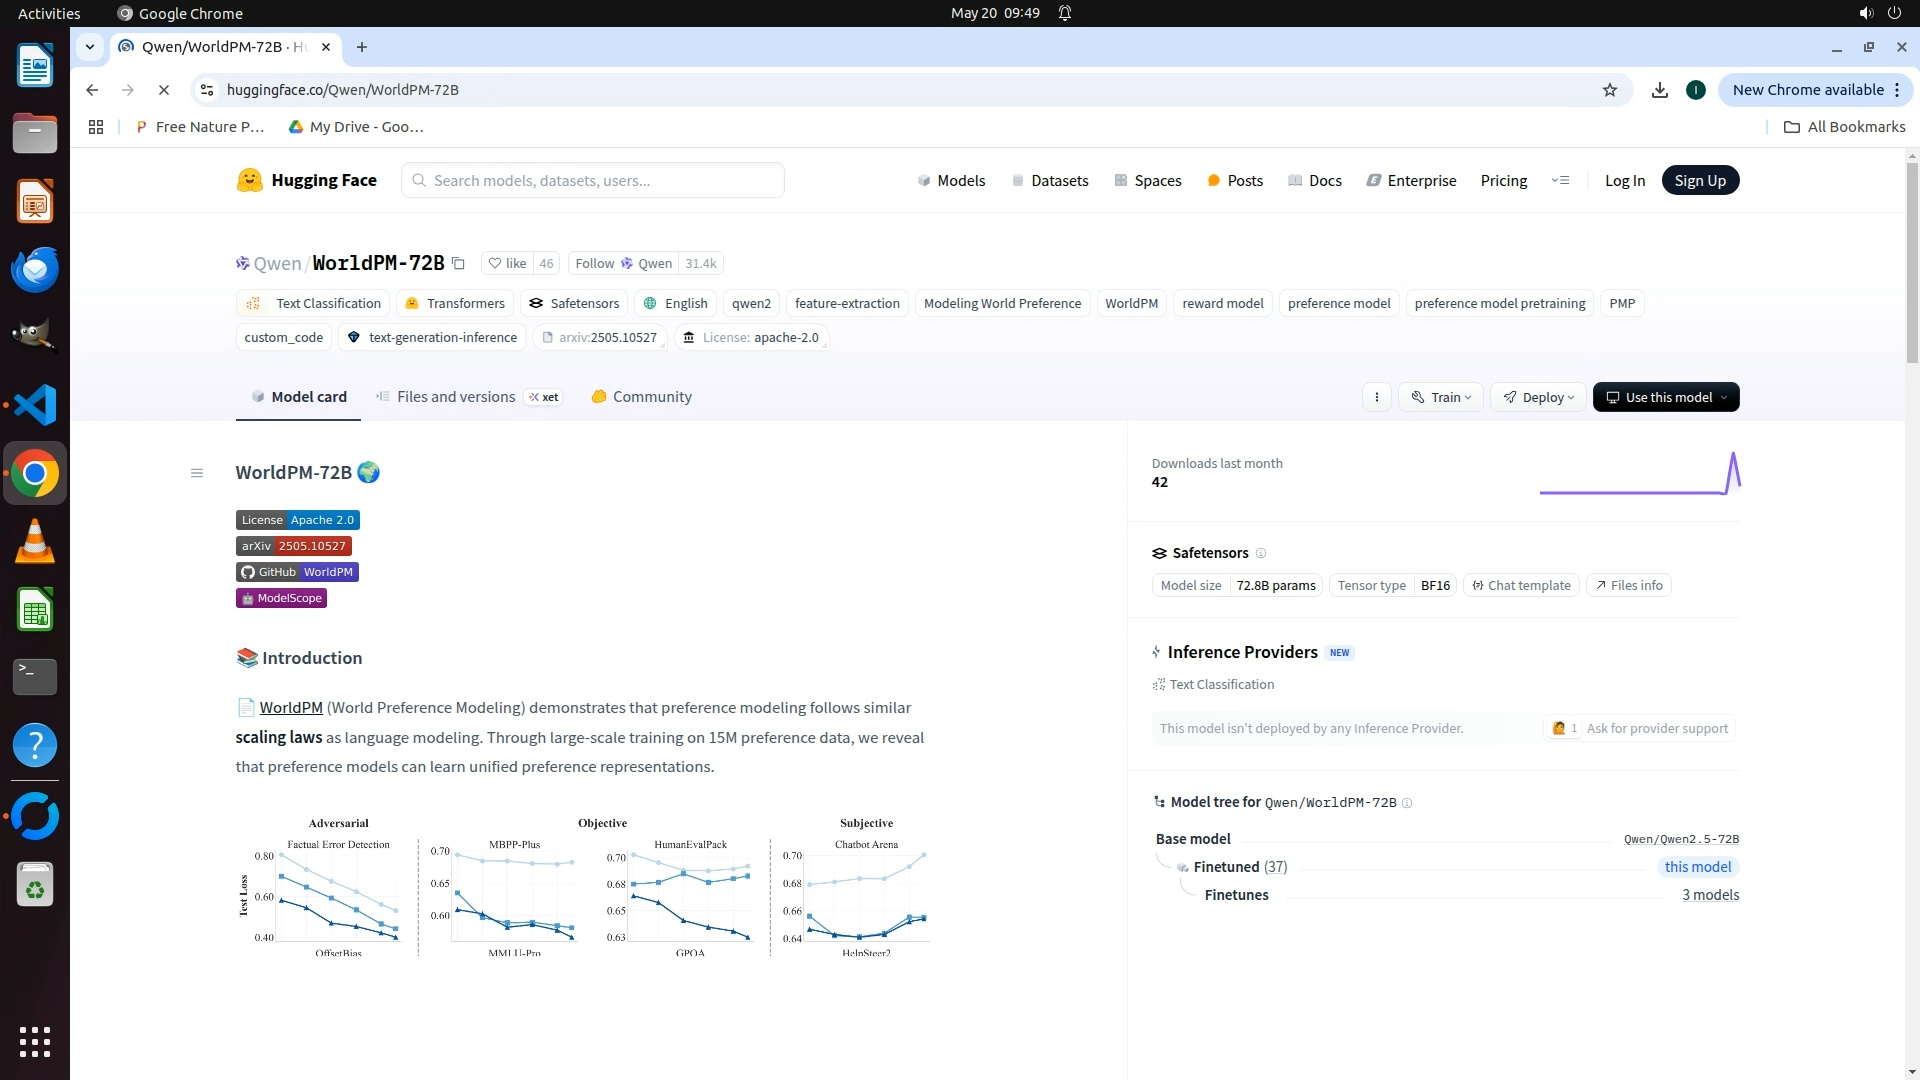
Task: Open the WorldPM paper link
Action: (x=291, y=708)
